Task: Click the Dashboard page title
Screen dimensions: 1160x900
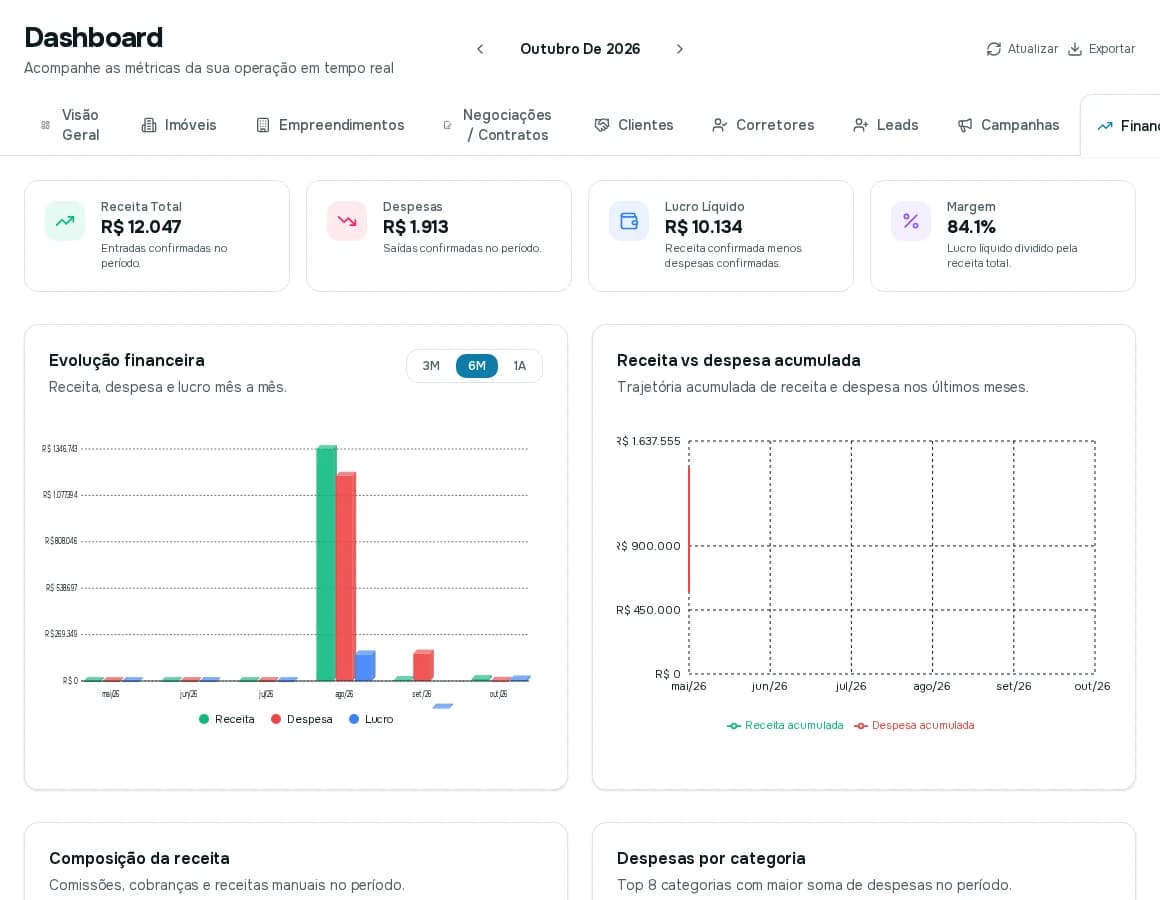Action: click(x=93, y=38)
